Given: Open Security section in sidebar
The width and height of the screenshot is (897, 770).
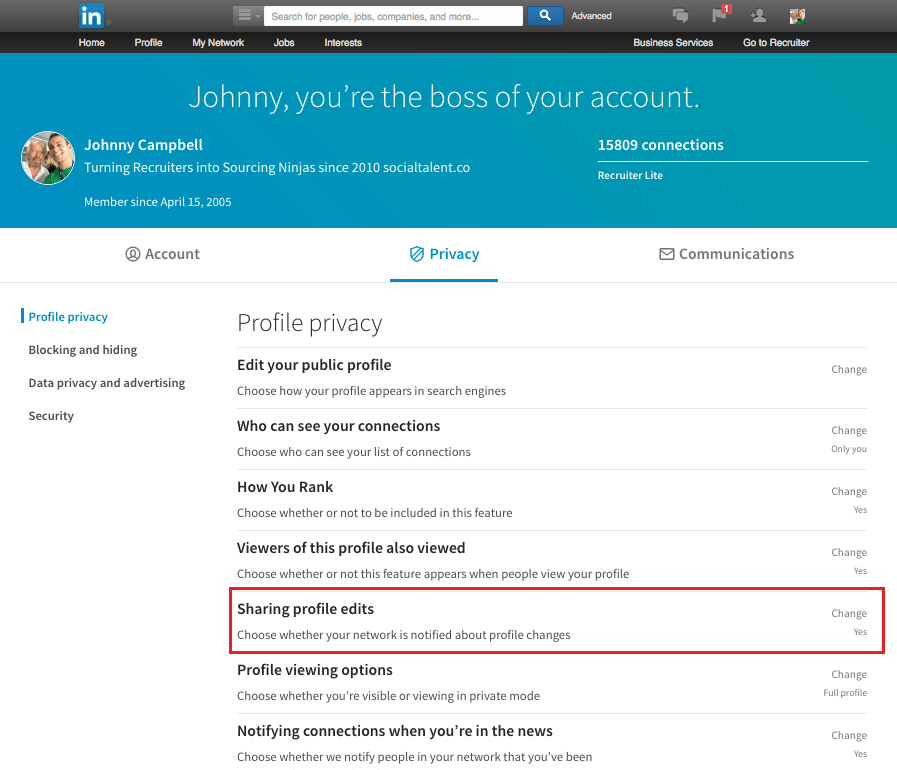Looking at the screenshot, I should click(51, 416).
